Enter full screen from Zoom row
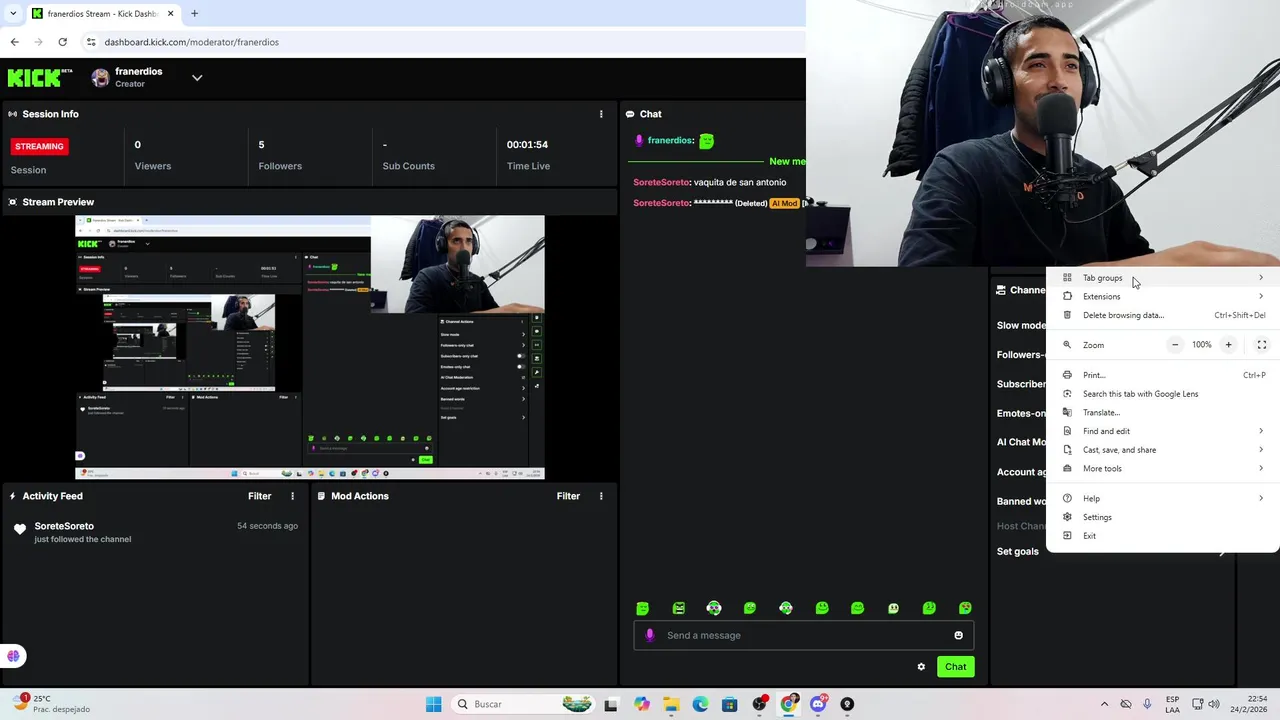Screen dimensions: 1280x720 coord(1262,345)
